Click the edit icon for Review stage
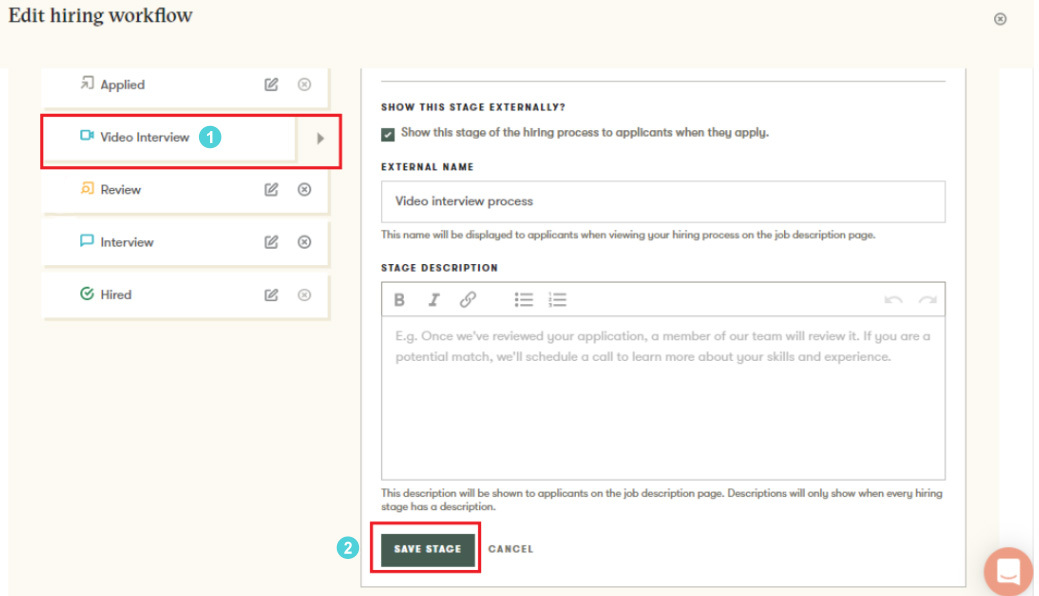Viewport: 1039px width, 596px height. click(271, 190)
